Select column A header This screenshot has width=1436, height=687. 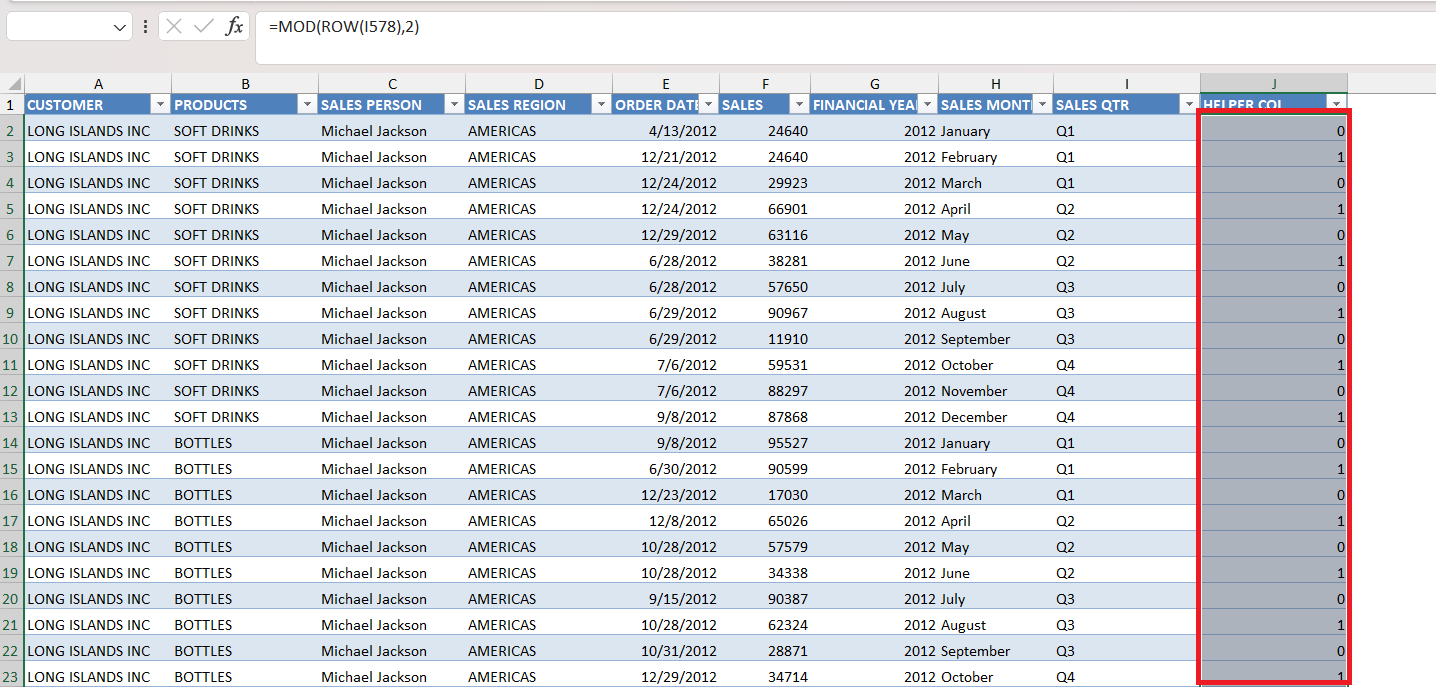point(98,84)
